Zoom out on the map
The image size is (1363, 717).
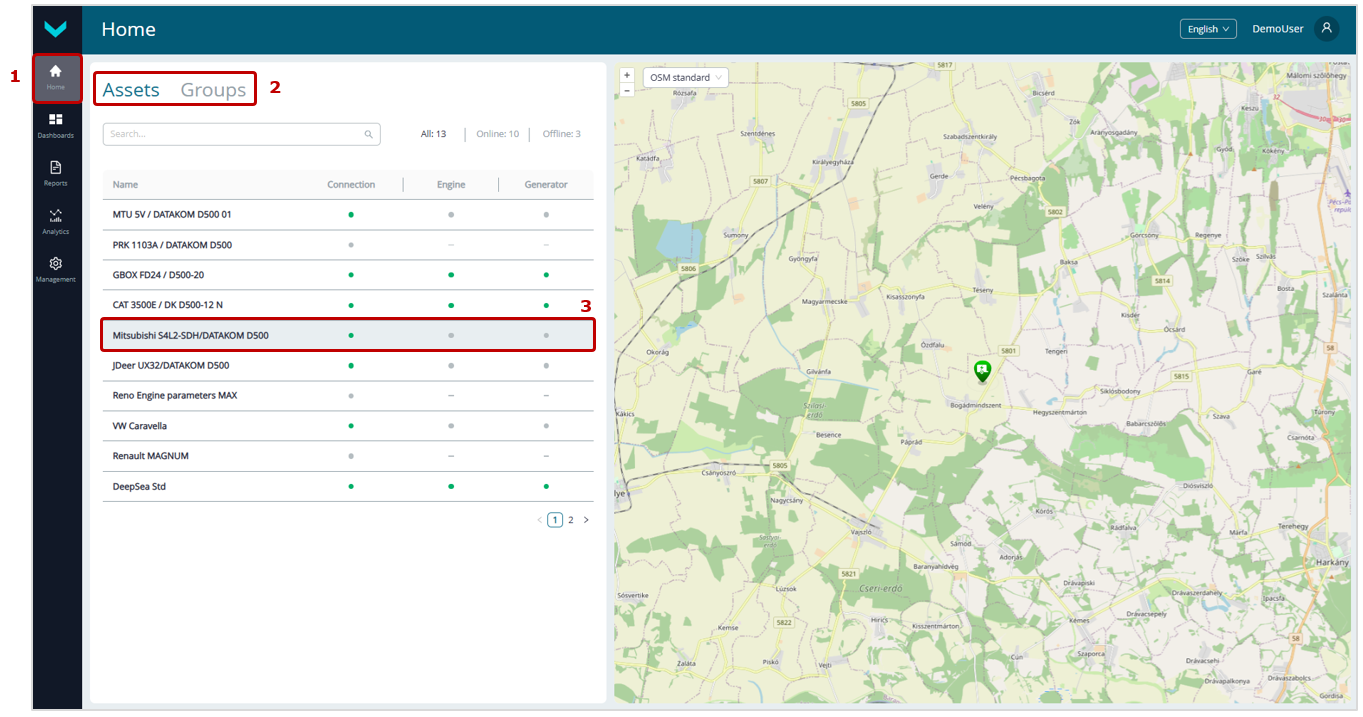point(627,90)
